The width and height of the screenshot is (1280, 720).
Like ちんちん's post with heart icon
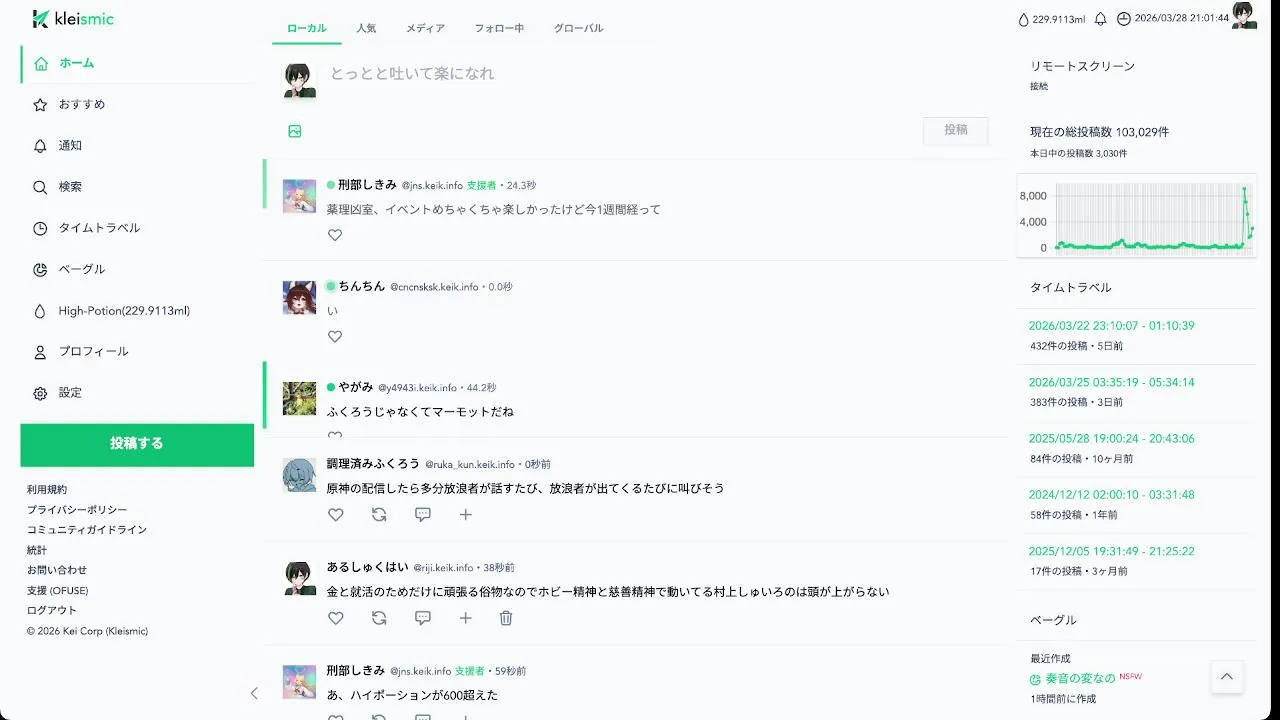[335, 337]
